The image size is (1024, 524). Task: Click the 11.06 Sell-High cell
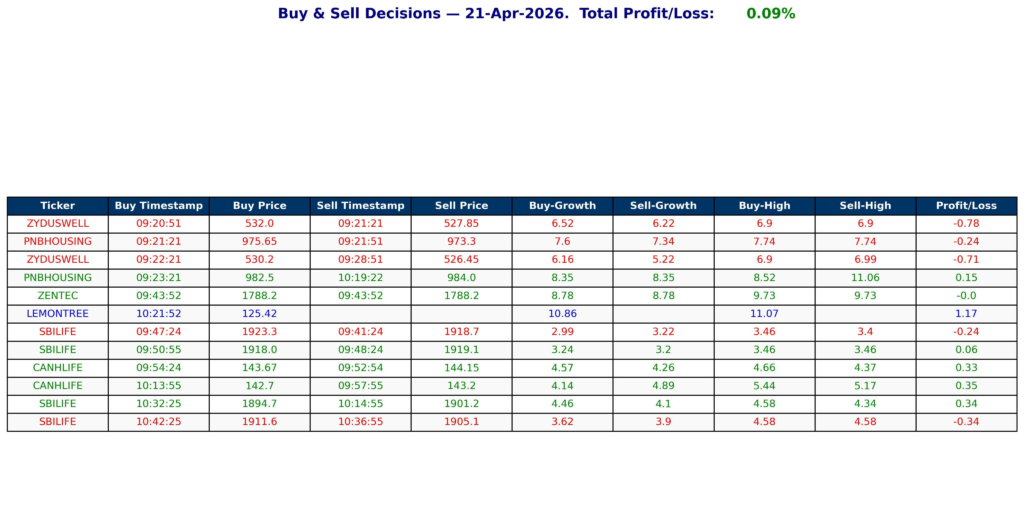865,278
